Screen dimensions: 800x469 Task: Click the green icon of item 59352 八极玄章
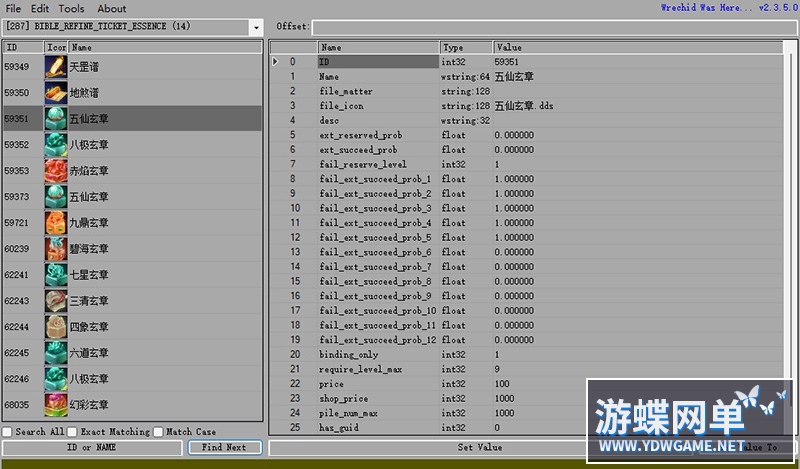tap(56, 145)
